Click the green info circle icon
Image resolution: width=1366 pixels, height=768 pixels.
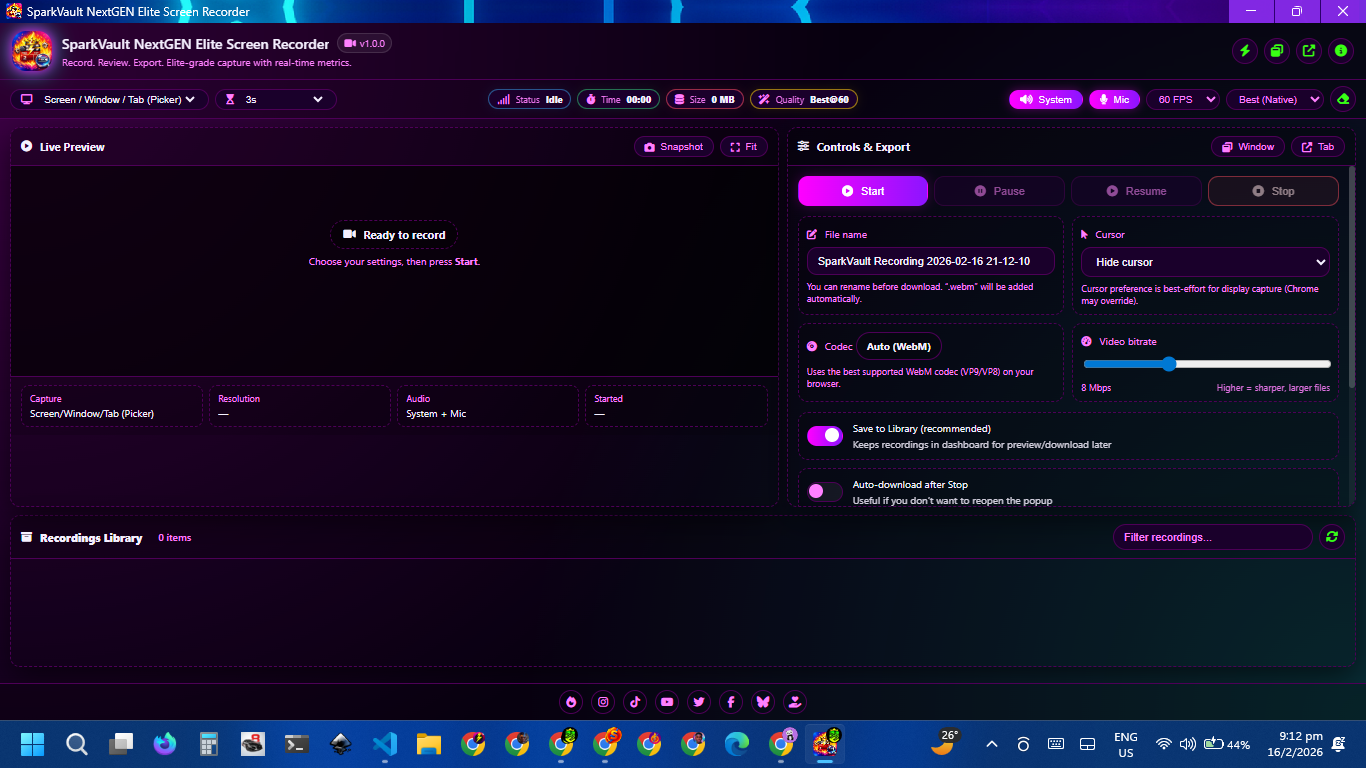coord(1340,51)
